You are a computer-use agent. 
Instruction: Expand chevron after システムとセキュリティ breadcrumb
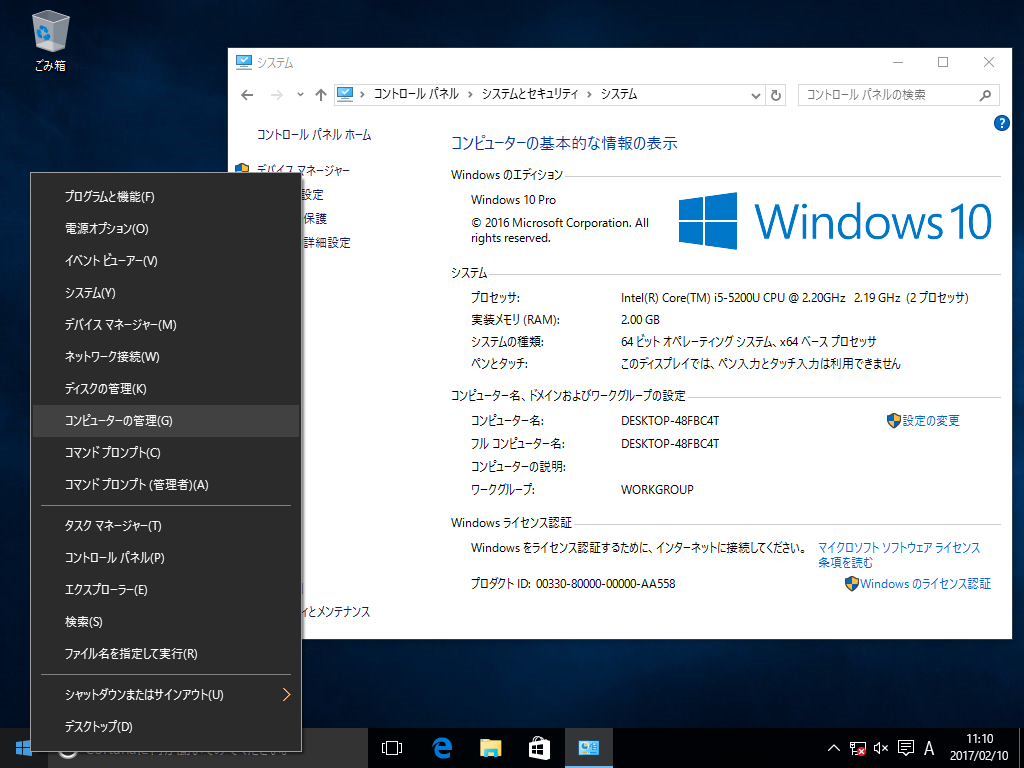click(x=589, y=95)
